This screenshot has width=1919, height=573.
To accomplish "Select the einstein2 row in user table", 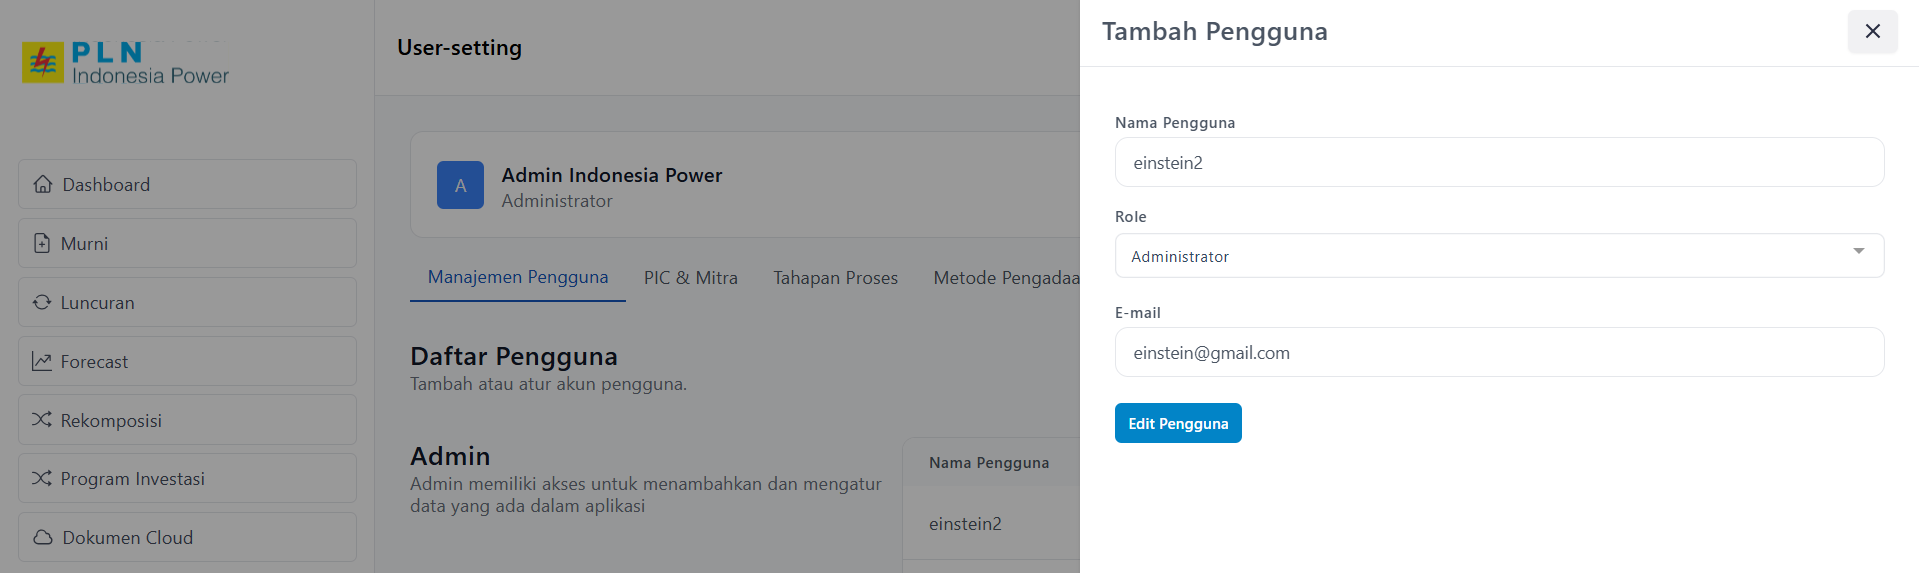I will coord(965,524).
